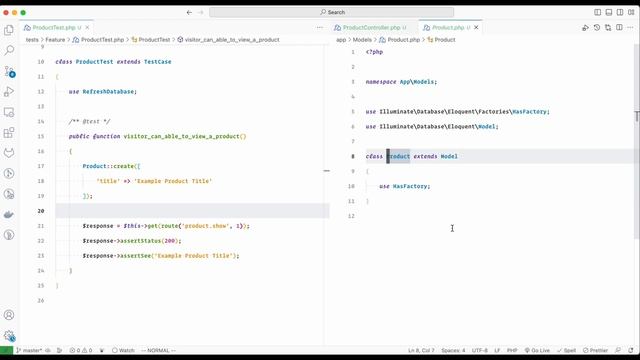Click Ln 8, Col 7 position indicator
The width and height of the screenshot is (640, 360).
click(421, 350)
